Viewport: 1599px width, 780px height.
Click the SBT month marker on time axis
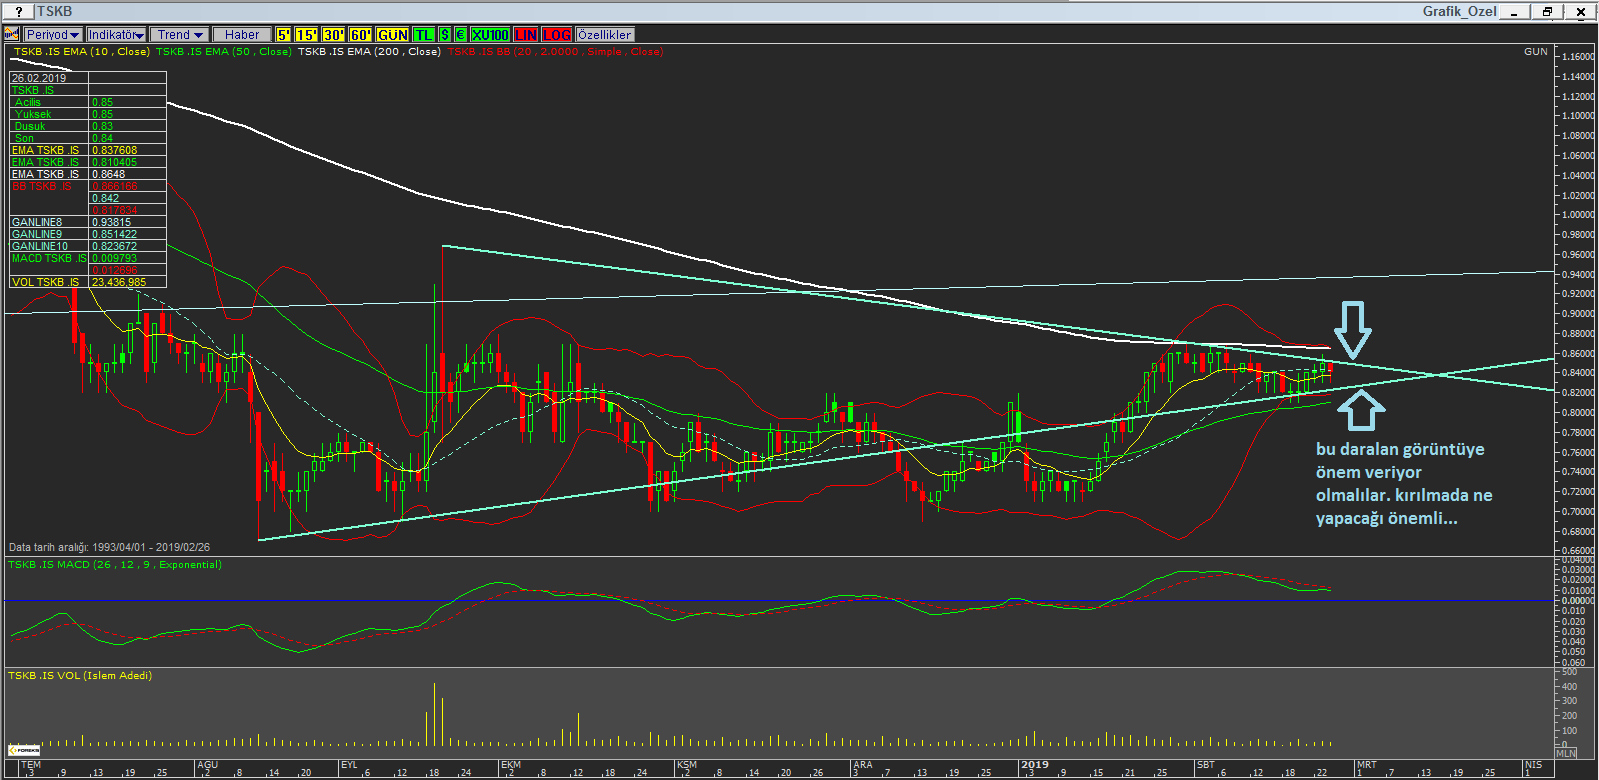pyautogui.click(x=1206, y=765)
